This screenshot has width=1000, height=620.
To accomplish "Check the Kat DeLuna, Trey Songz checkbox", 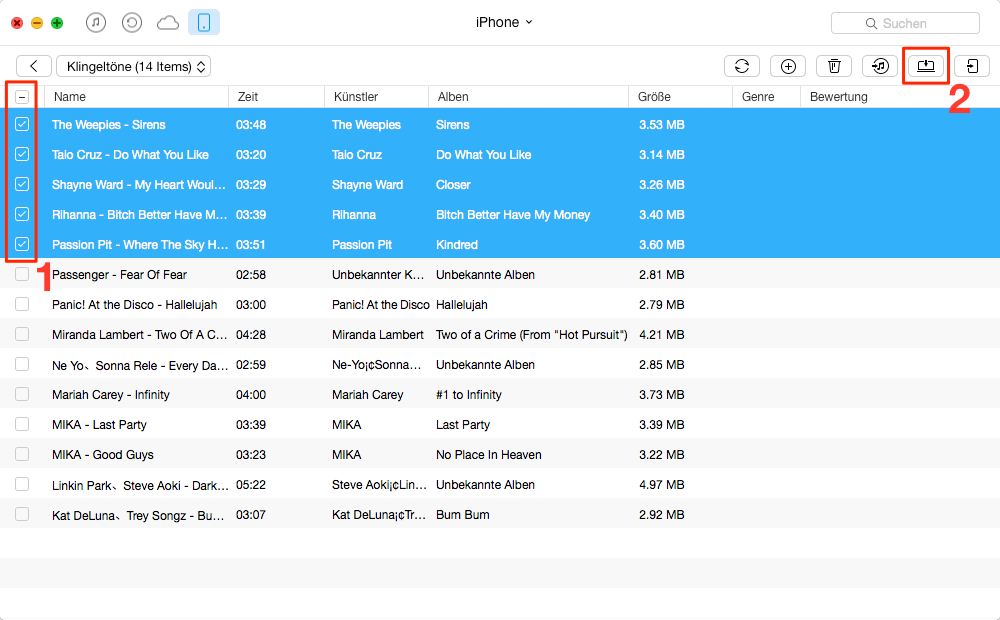I will pos(22,514).
